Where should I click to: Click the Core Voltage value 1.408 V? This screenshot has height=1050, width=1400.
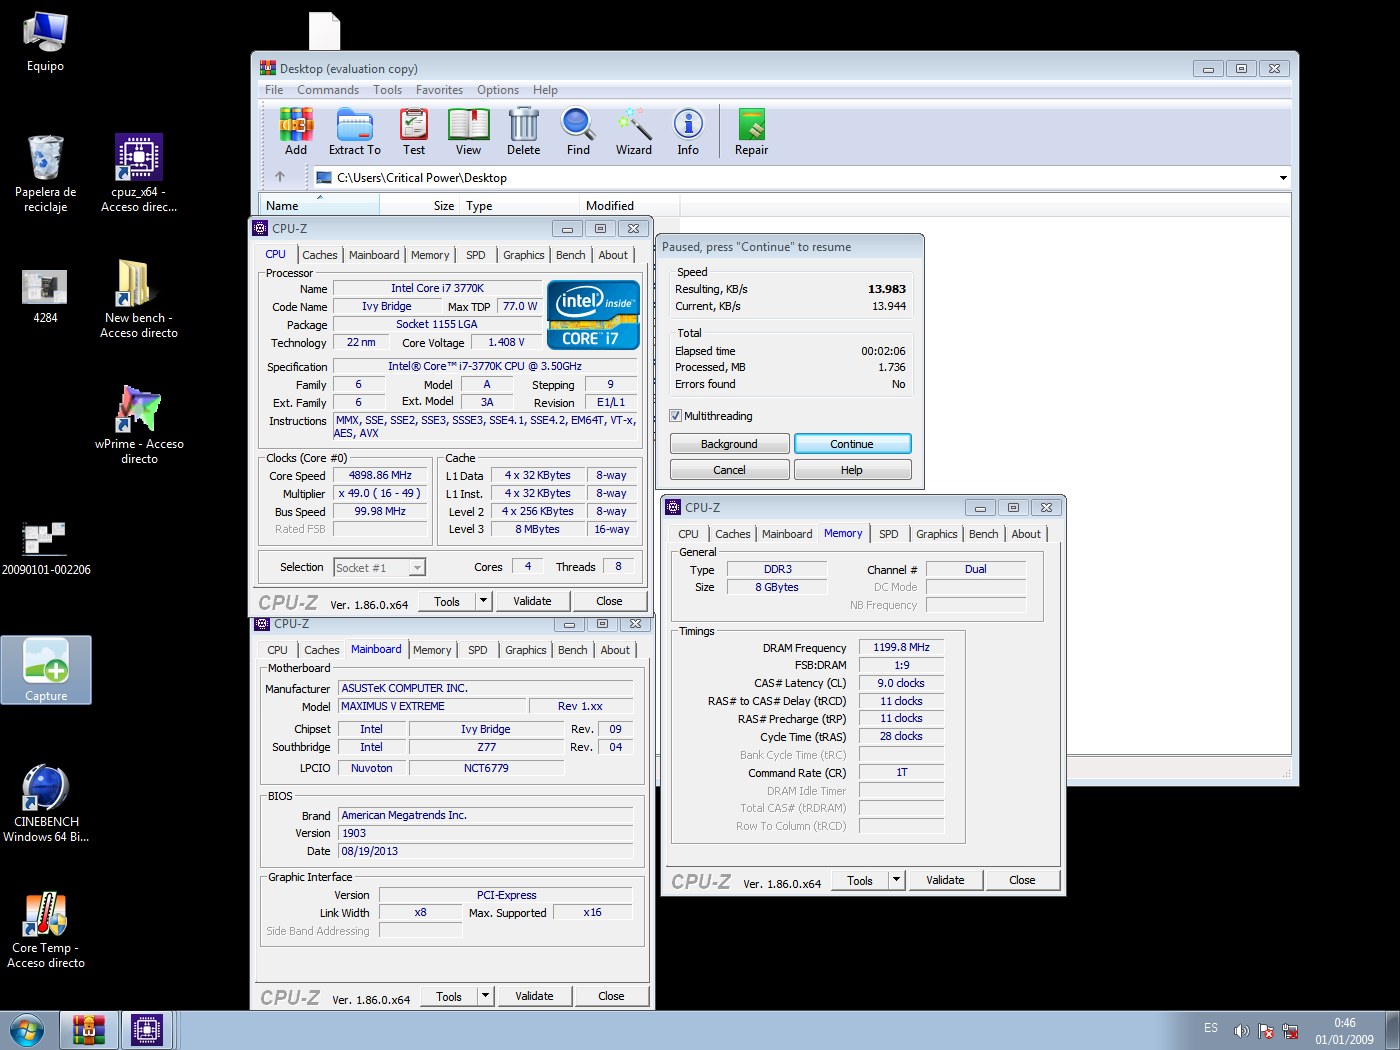pyautogui.click(x=506, y=342)
